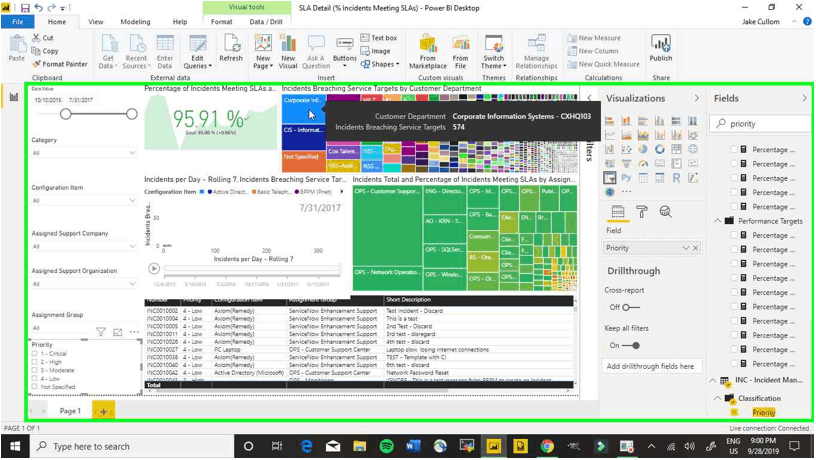
Task: Open the Priority field well dropdown arrow
Action: tap(686, 248)
